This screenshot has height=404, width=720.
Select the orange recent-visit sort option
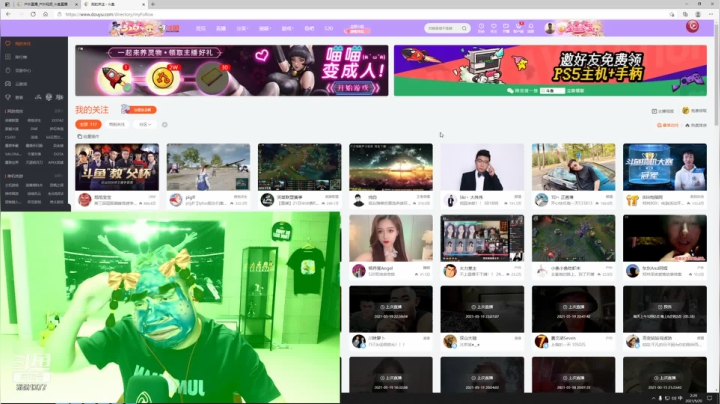668,125
